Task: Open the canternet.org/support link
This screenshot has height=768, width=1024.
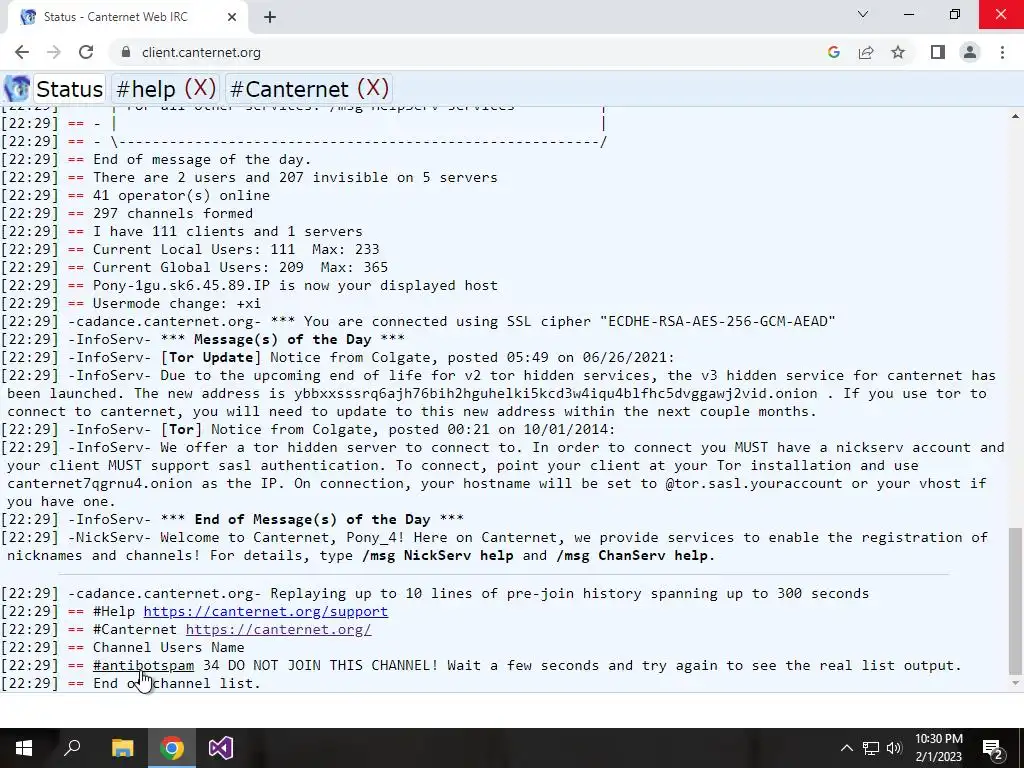Action: pyautogui.click(x=266, y=611)
